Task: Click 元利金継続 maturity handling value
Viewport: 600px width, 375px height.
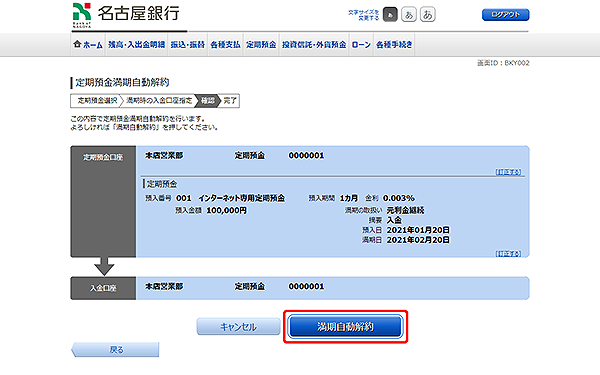Action: (405, 210)
